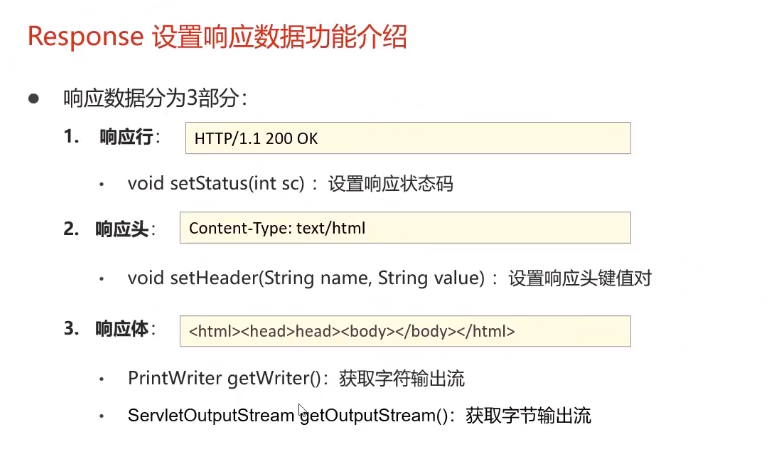This screenshot has width=776, height=449.
Task: Click the list number "3."
Action: coord(71,329)
